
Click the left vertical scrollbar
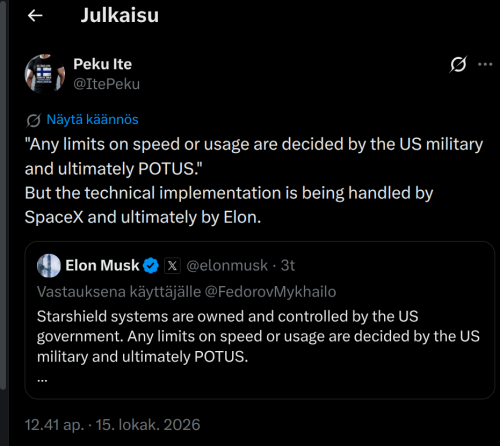pos(3,195)
